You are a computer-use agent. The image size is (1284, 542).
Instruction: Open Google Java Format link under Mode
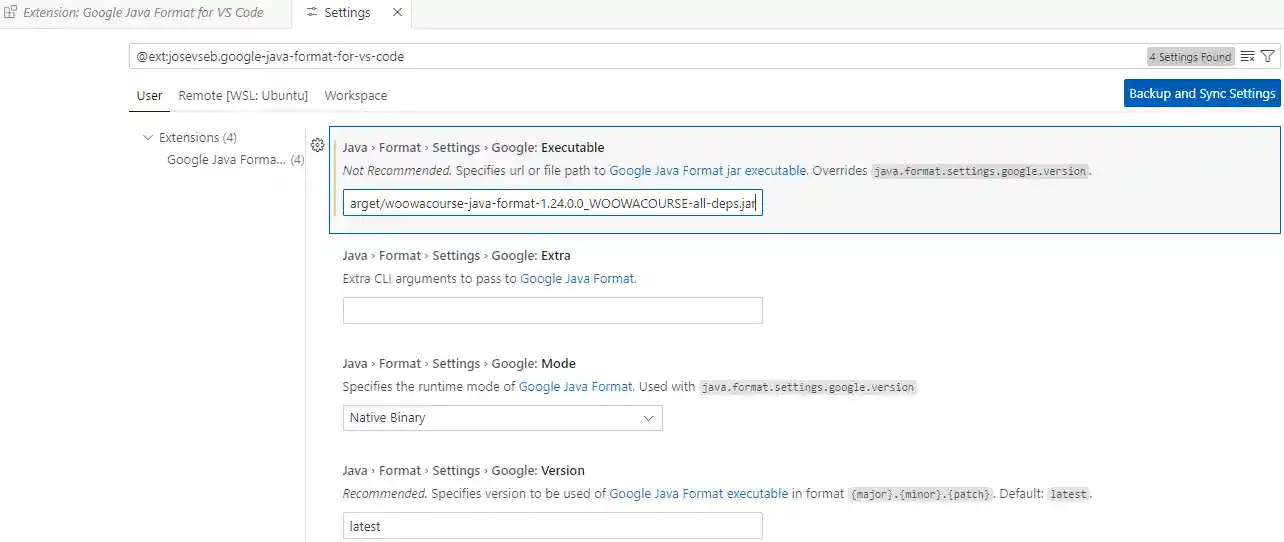pos(575,386)
